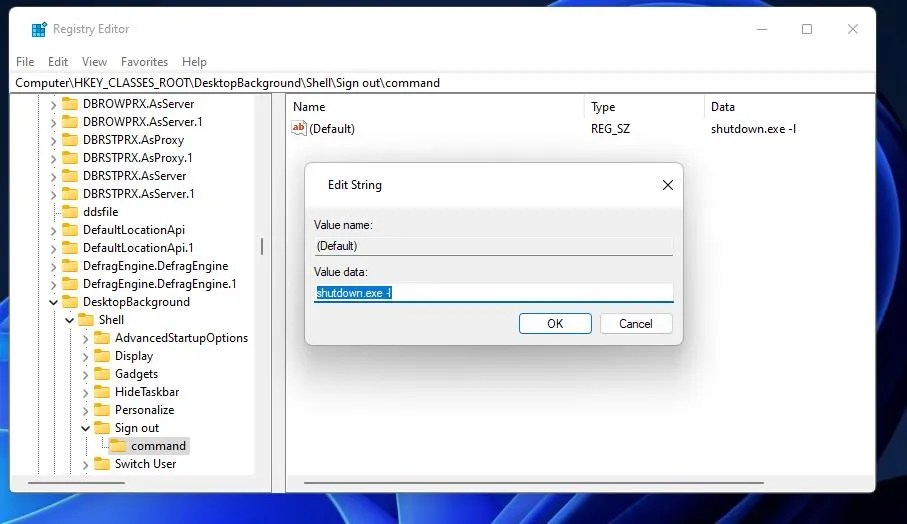Close the Edit String dialog
The image size is (907, 524).
point(668,185)
